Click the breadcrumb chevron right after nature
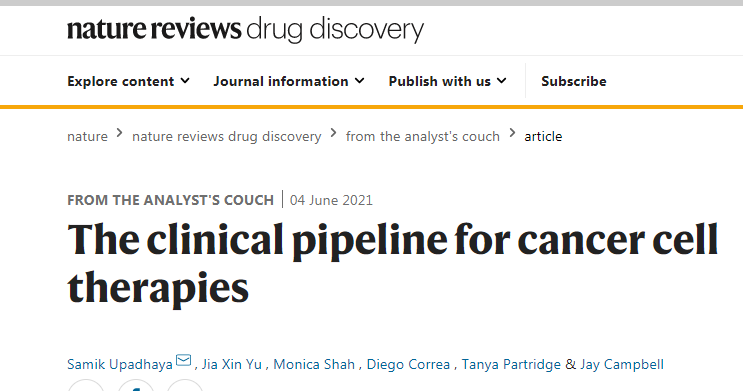Image resolution: width=743 pixels, height=391 pixels. click(x=120, y=133)
